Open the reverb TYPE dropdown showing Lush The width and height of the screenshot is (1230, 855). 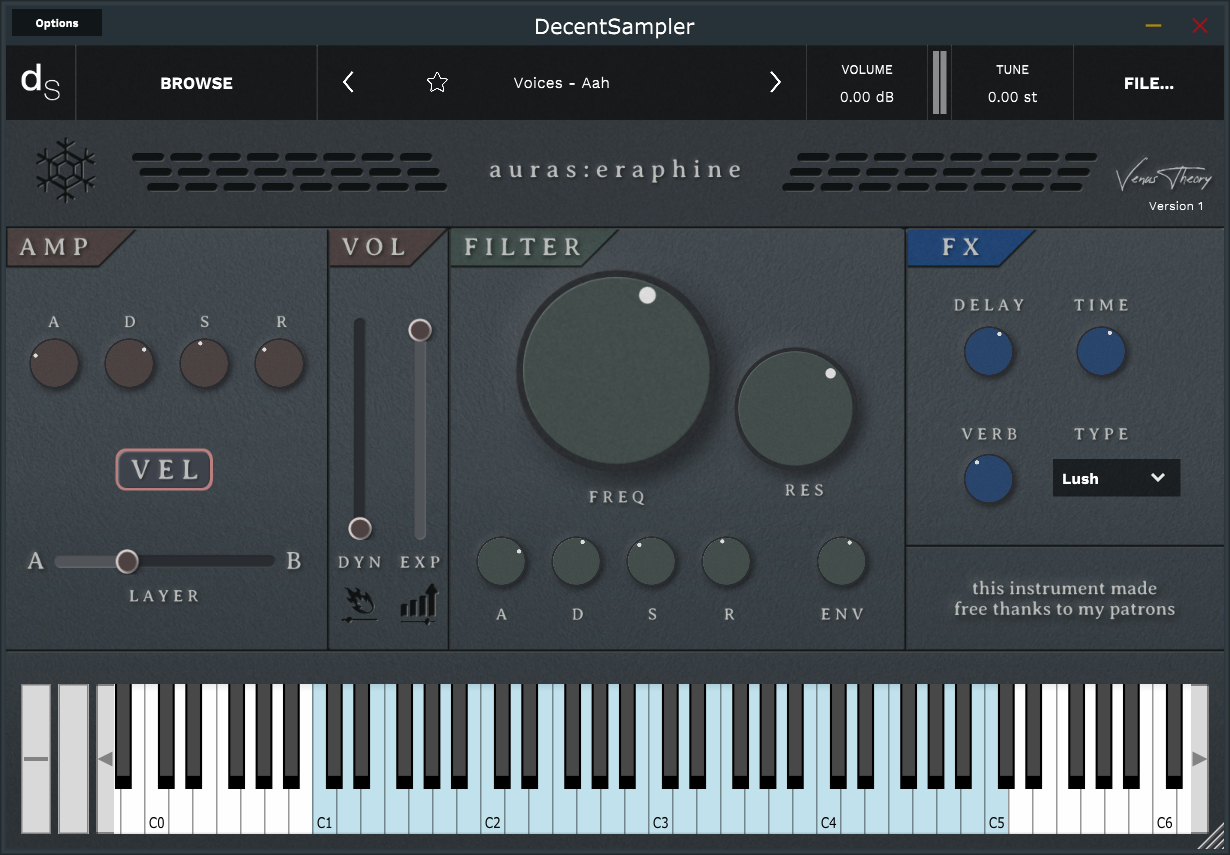[1116, 478]
